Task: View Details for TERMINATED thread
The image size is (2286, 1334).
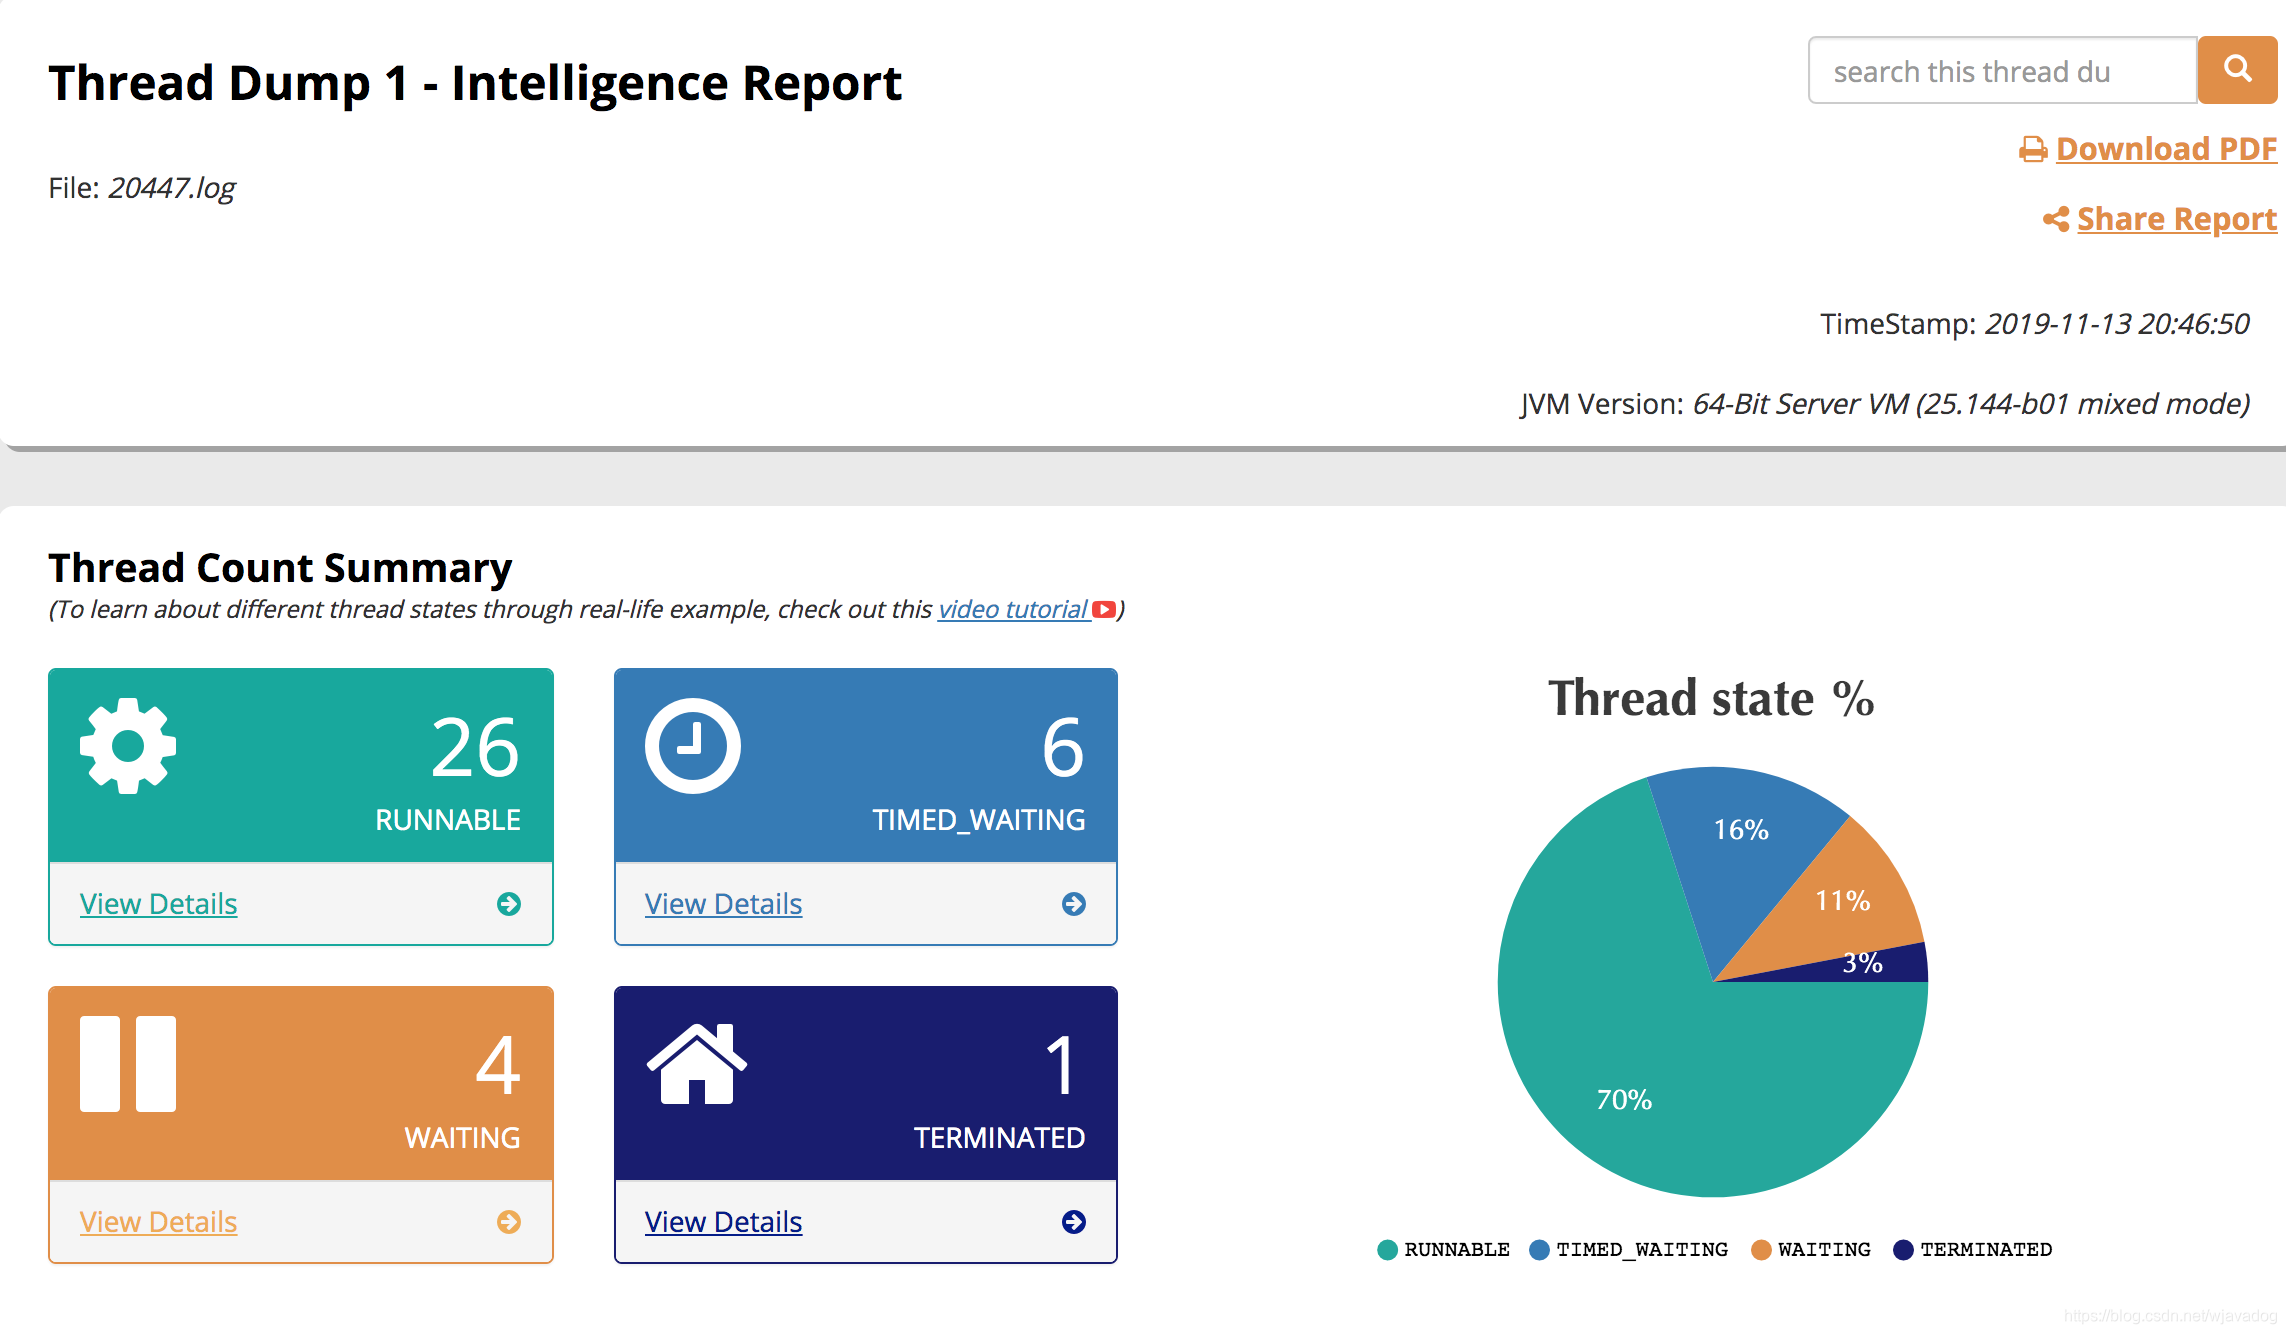Action: pyautogui.click(x=723, y=1222)
